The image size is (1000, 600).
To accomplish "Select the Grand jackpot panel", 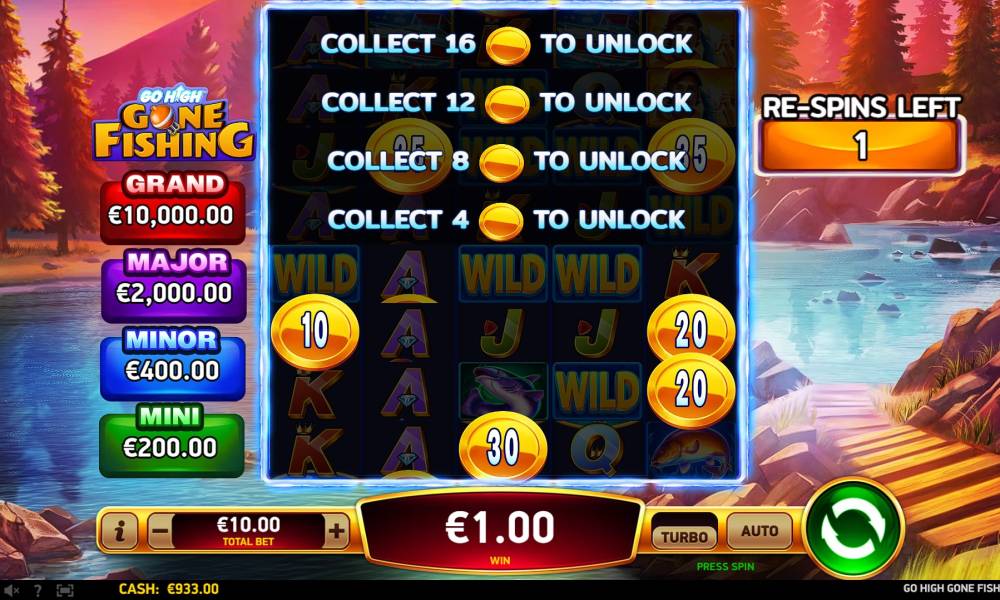I will (x=173, y=208).
